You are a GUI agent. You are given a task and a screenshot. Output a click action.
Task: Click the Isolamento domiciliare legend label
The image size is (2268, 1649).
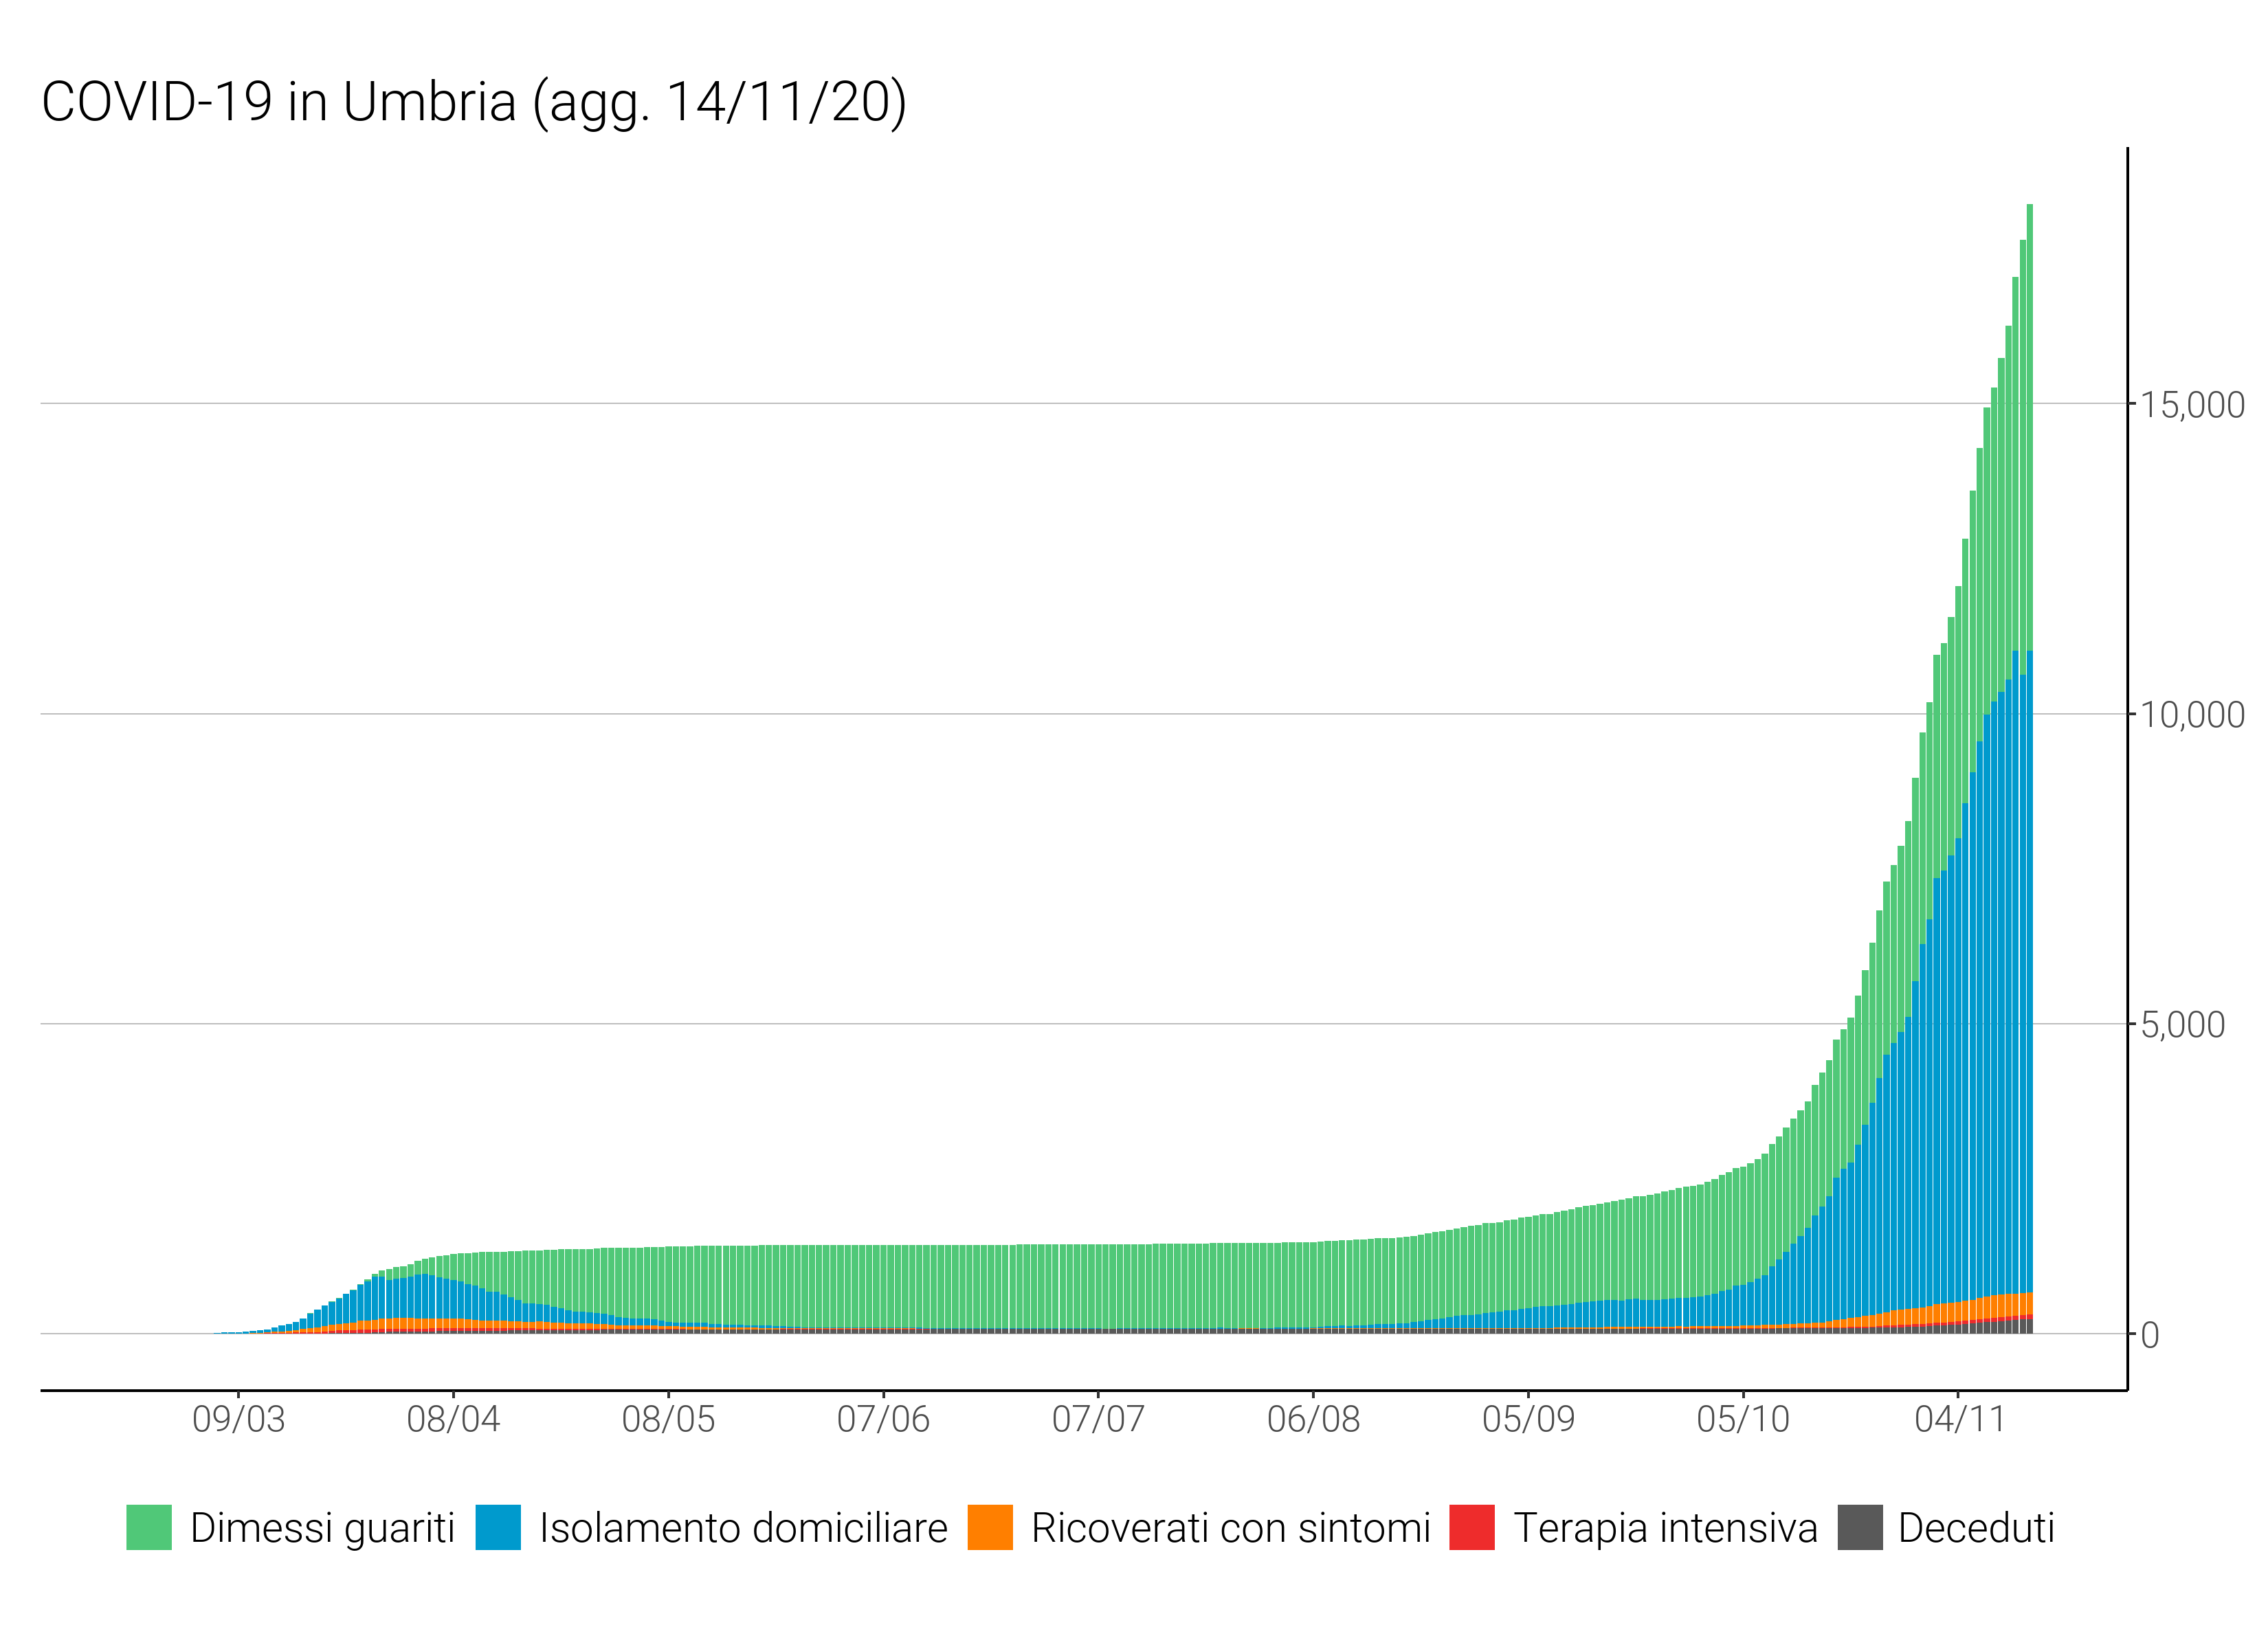(x=743, y=1528)
